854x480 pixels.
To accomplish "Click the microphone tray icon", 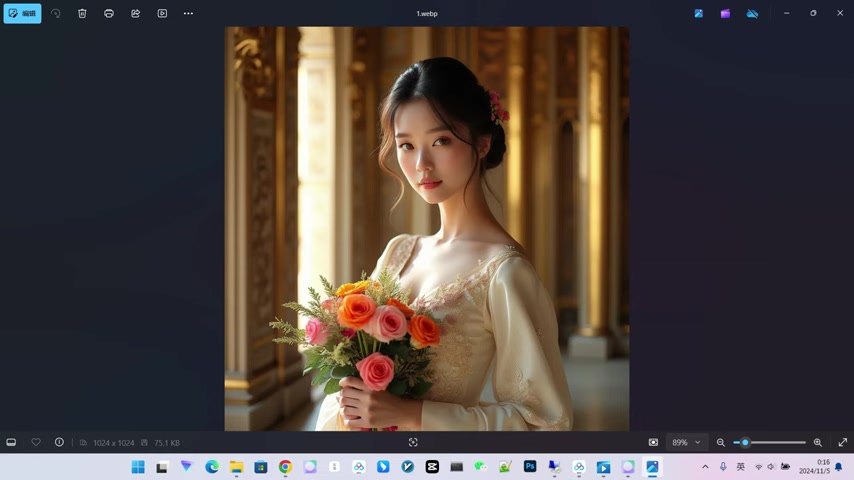I will (723, 467).
